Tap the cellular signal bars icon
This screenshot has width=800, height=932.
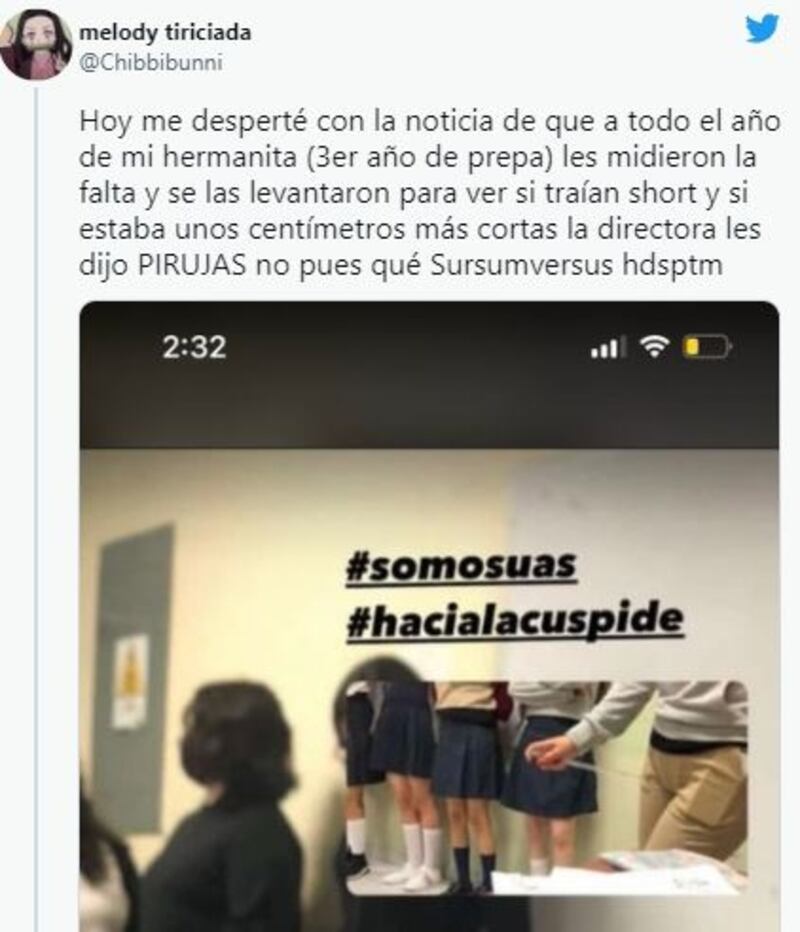(607, 347)
